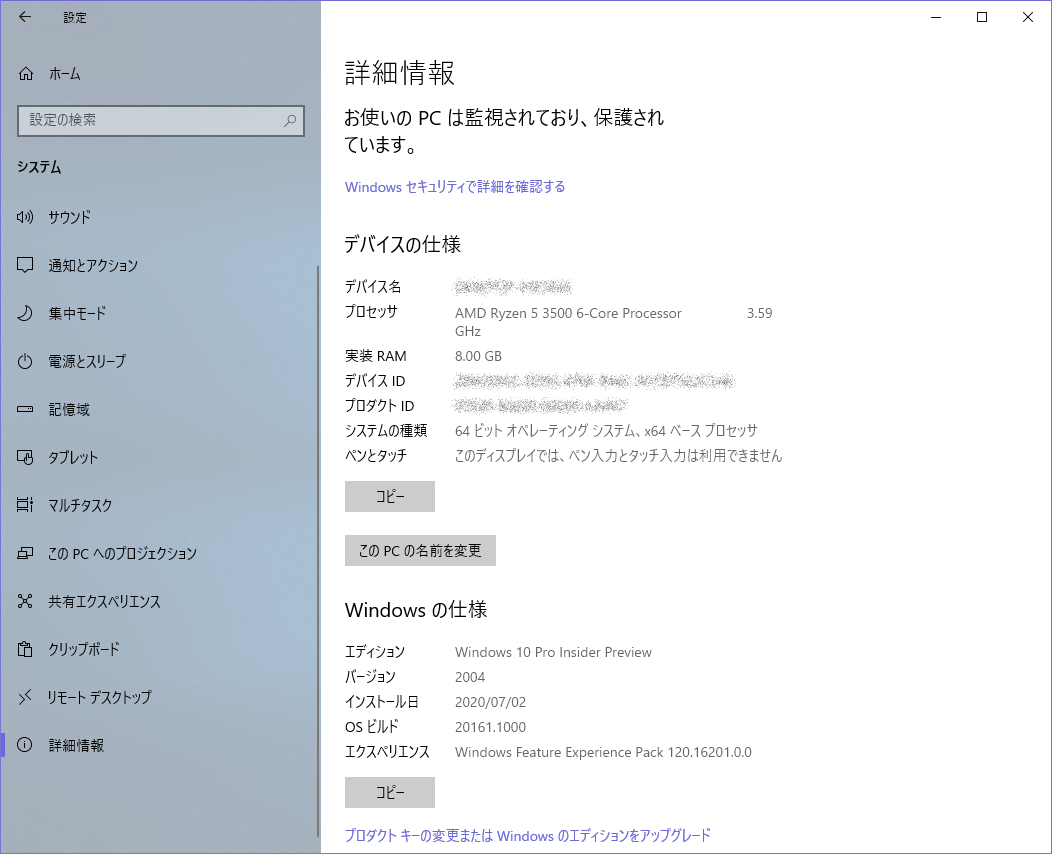
Task: Focus the 設定の検索 search field
Action: (x=161, y=121)
